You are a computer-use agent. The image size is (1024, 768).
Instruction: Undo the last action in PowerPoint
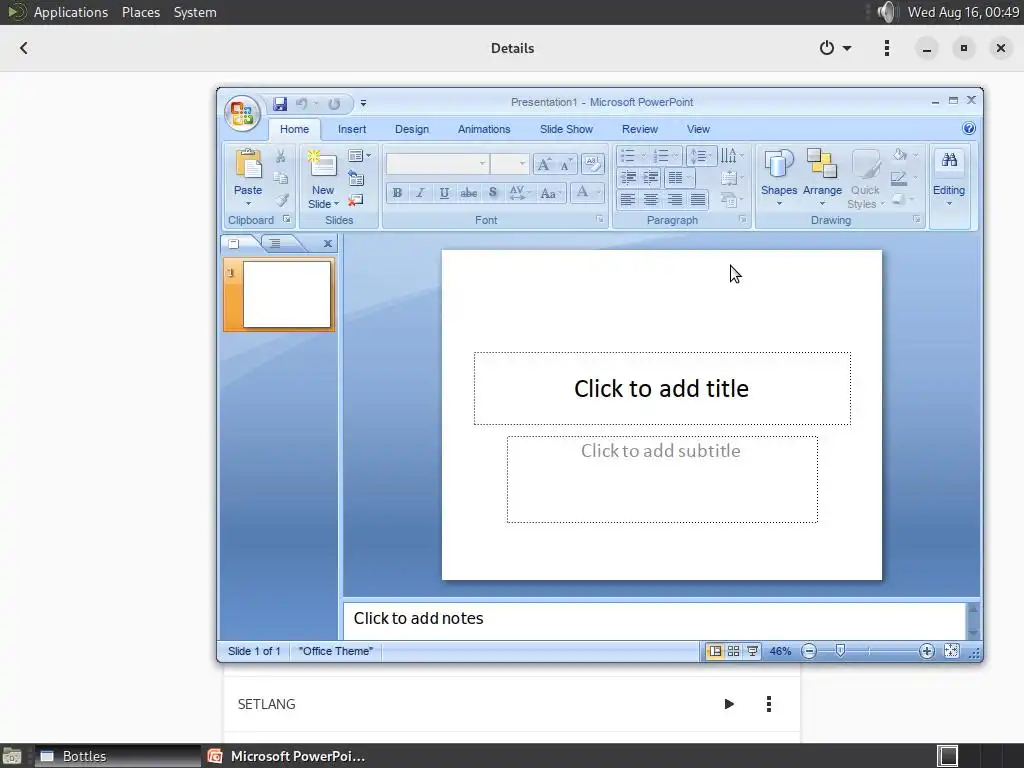click(302, 104)
